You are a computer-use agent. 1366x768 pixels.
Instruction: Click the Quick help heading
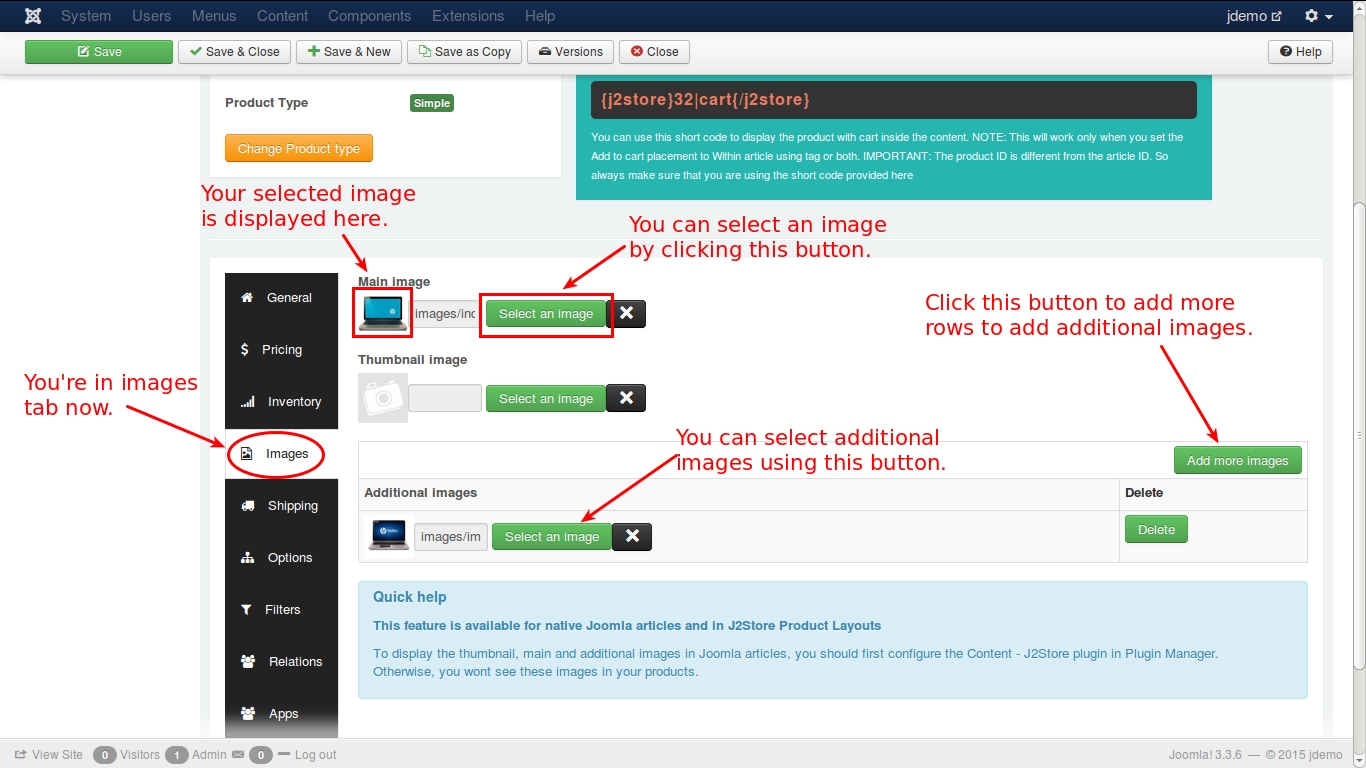410,597
